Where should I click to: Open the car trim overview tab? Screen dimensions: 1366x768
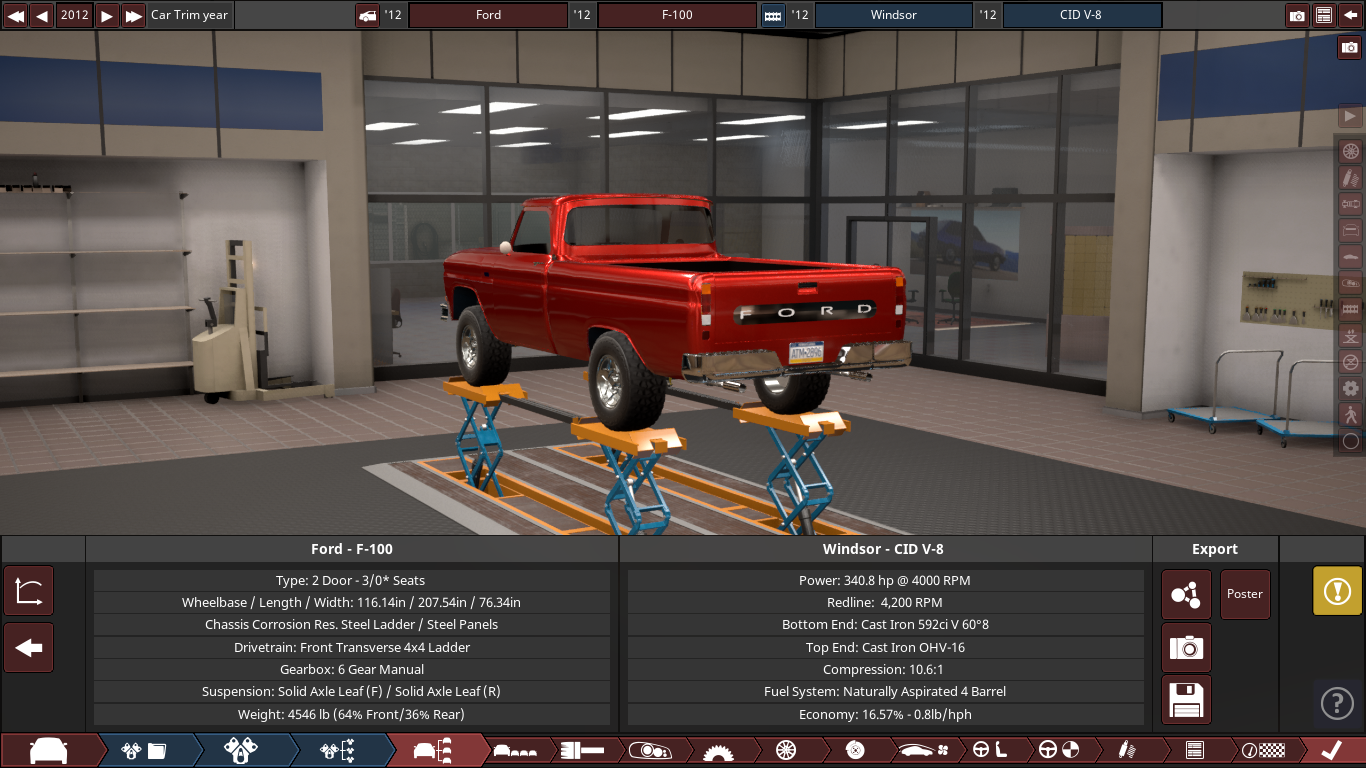[433, 751]
